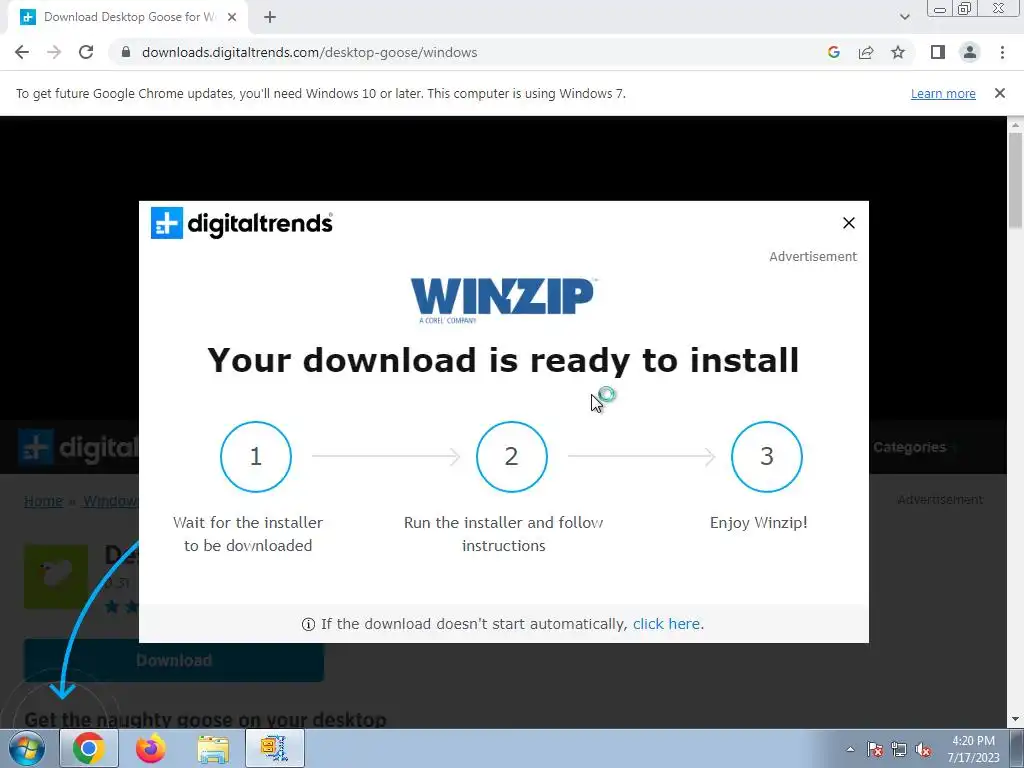Viewport: 1024px width, 768px height.
Task: Open a new browser tab
Action: [270, 18]
